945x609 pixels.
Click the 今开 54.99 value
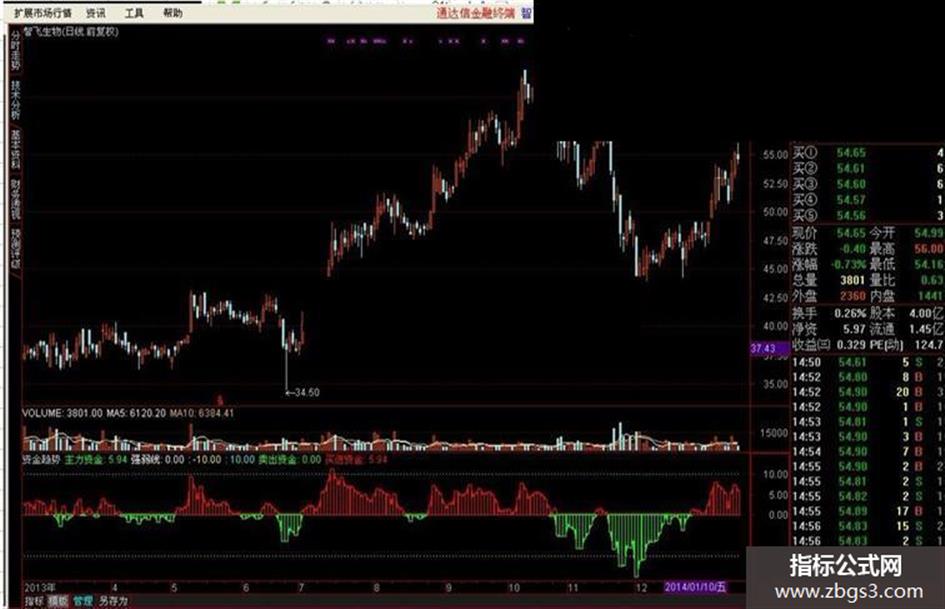tap(929, 233)
